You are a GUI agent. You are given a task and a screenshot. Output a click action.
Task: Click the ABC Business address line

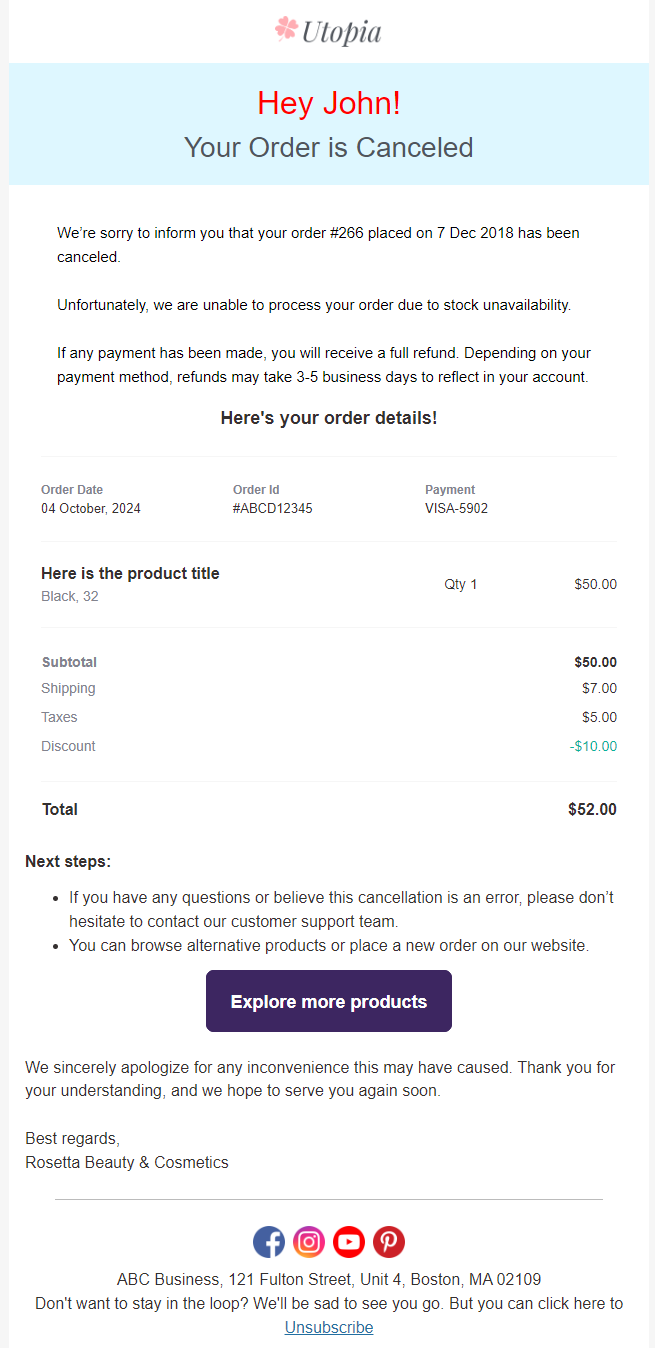[329, 1279]
